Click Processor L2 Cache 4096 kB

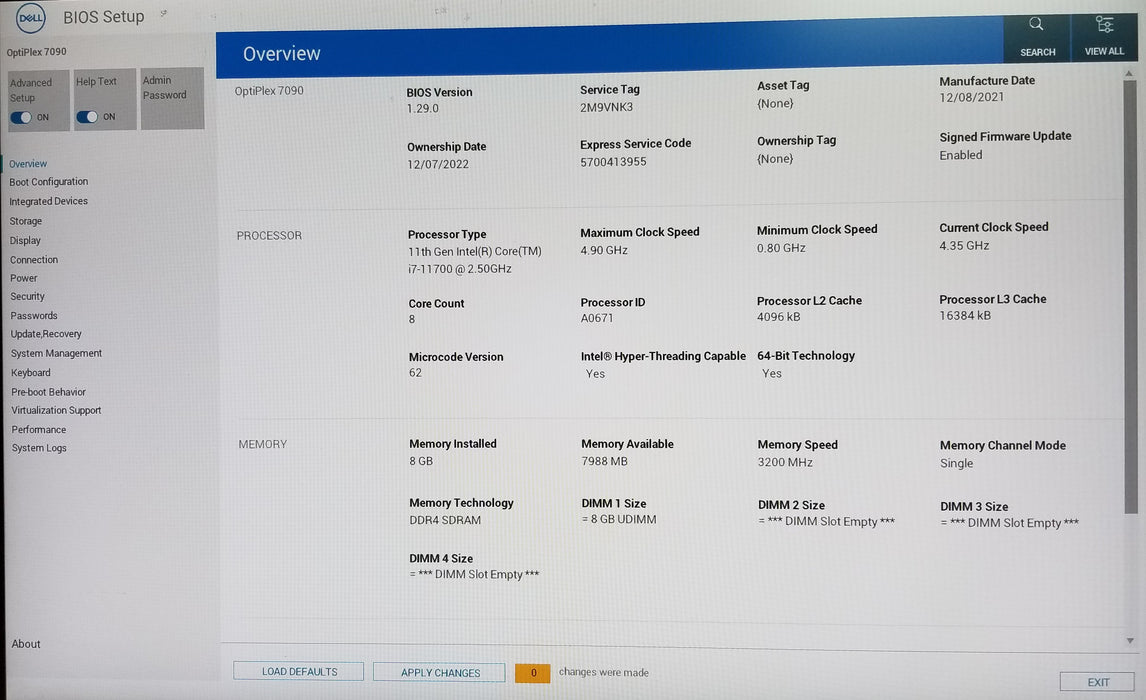778,316
